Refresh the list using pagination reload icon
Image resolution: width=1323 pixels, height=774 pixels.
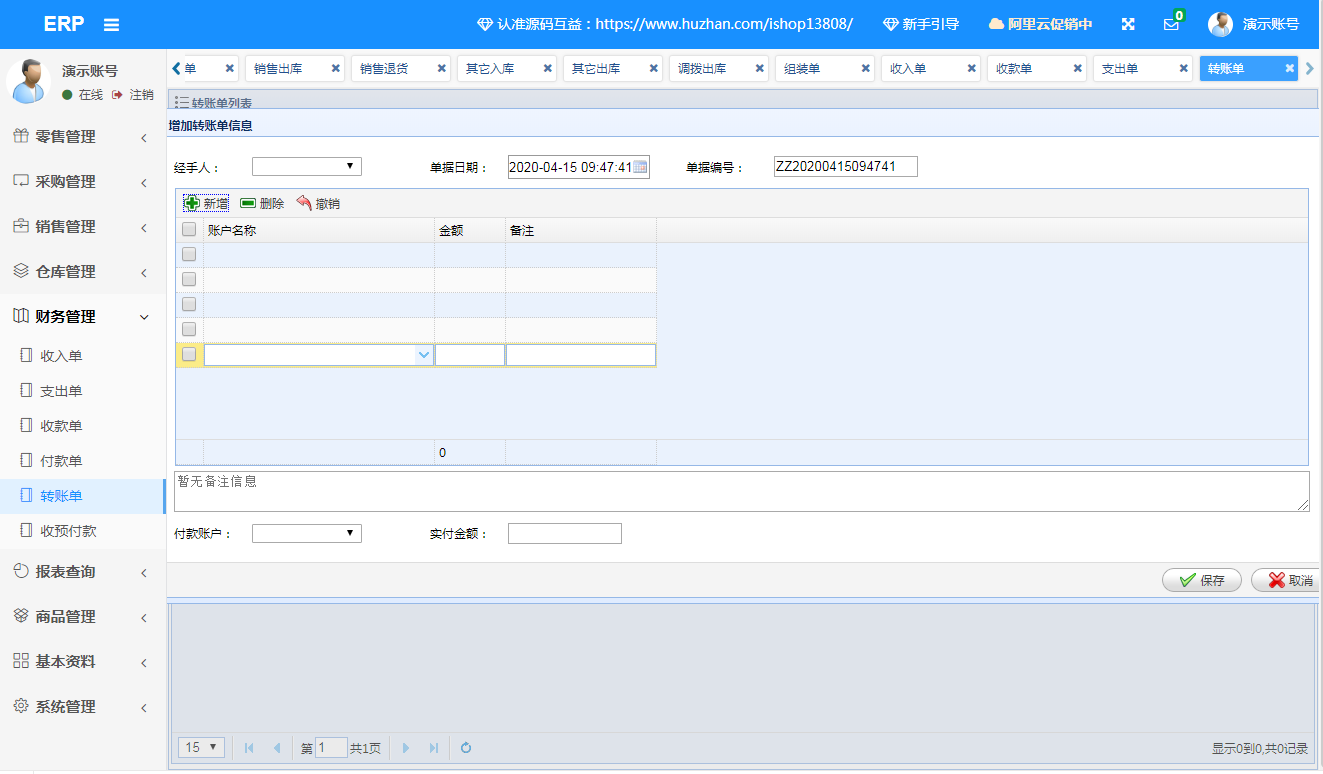[466, 747]
